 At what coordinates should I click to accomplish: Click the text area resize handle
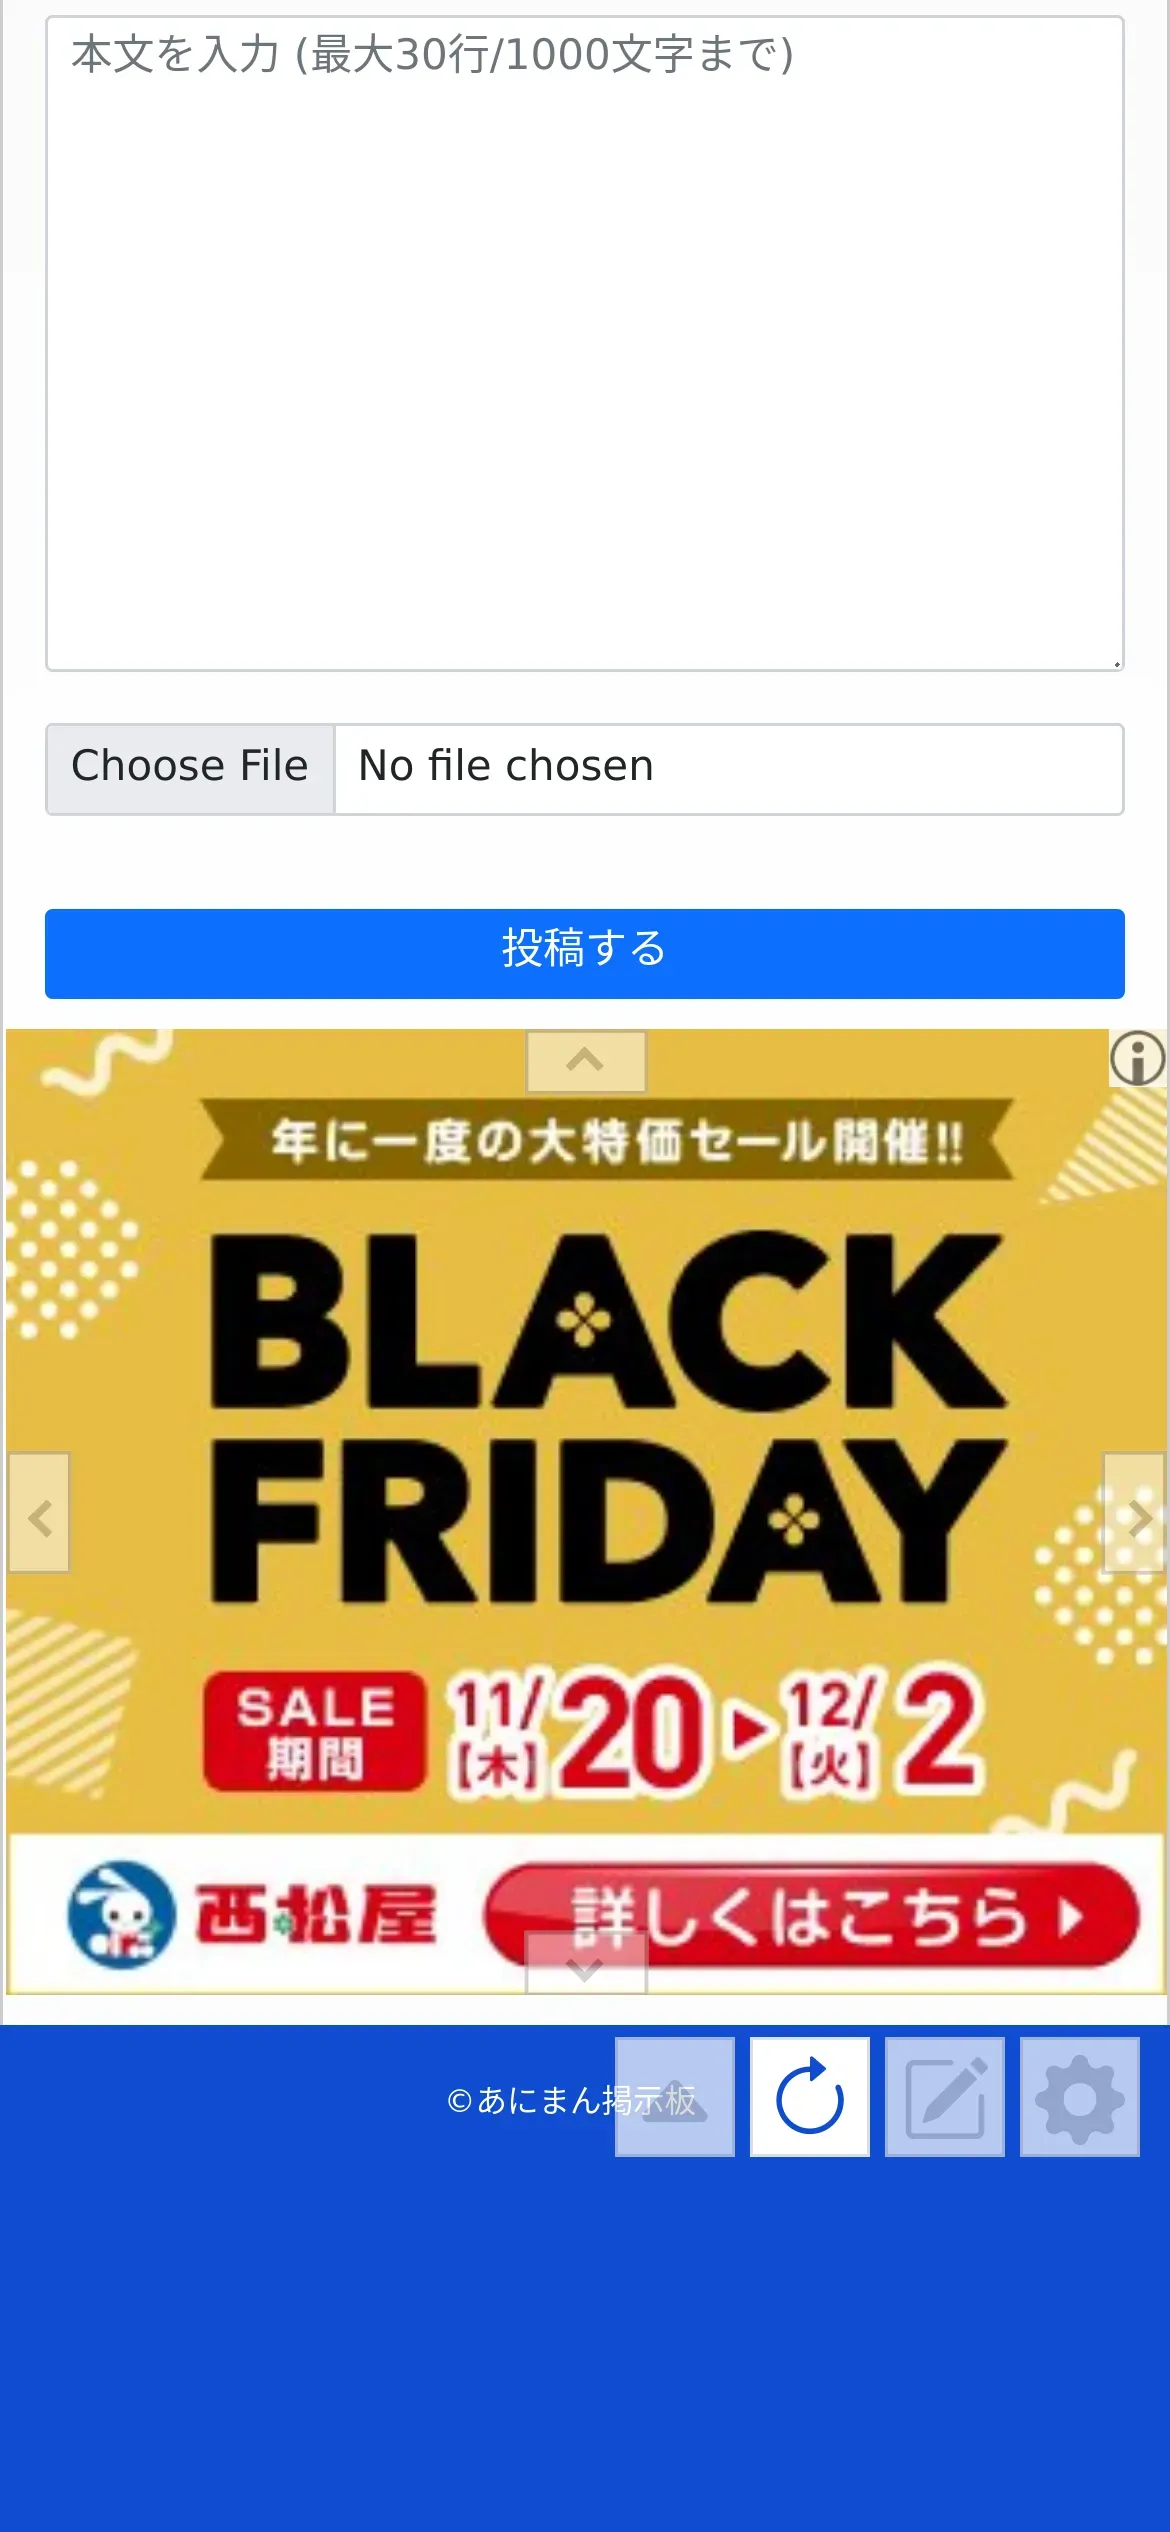(1115, 662)
